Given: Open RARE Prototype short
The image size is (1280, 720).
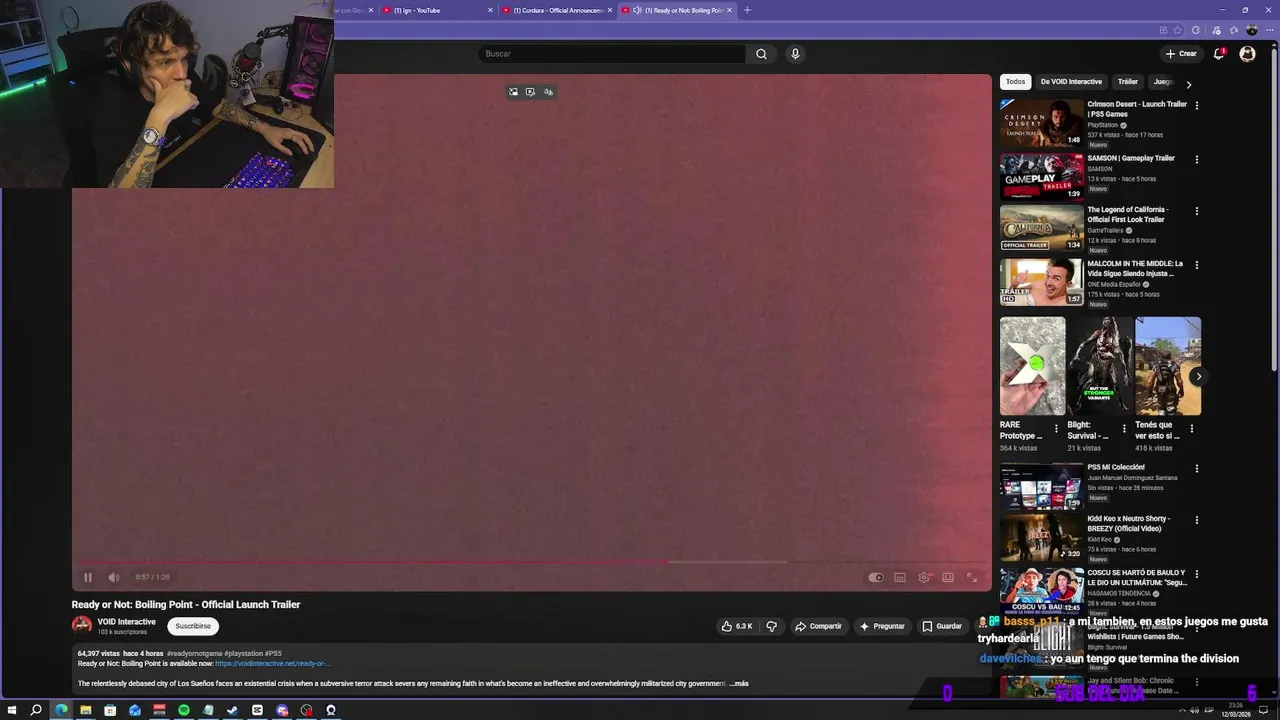Looking at the screenshot, I should pos(1032,366).
